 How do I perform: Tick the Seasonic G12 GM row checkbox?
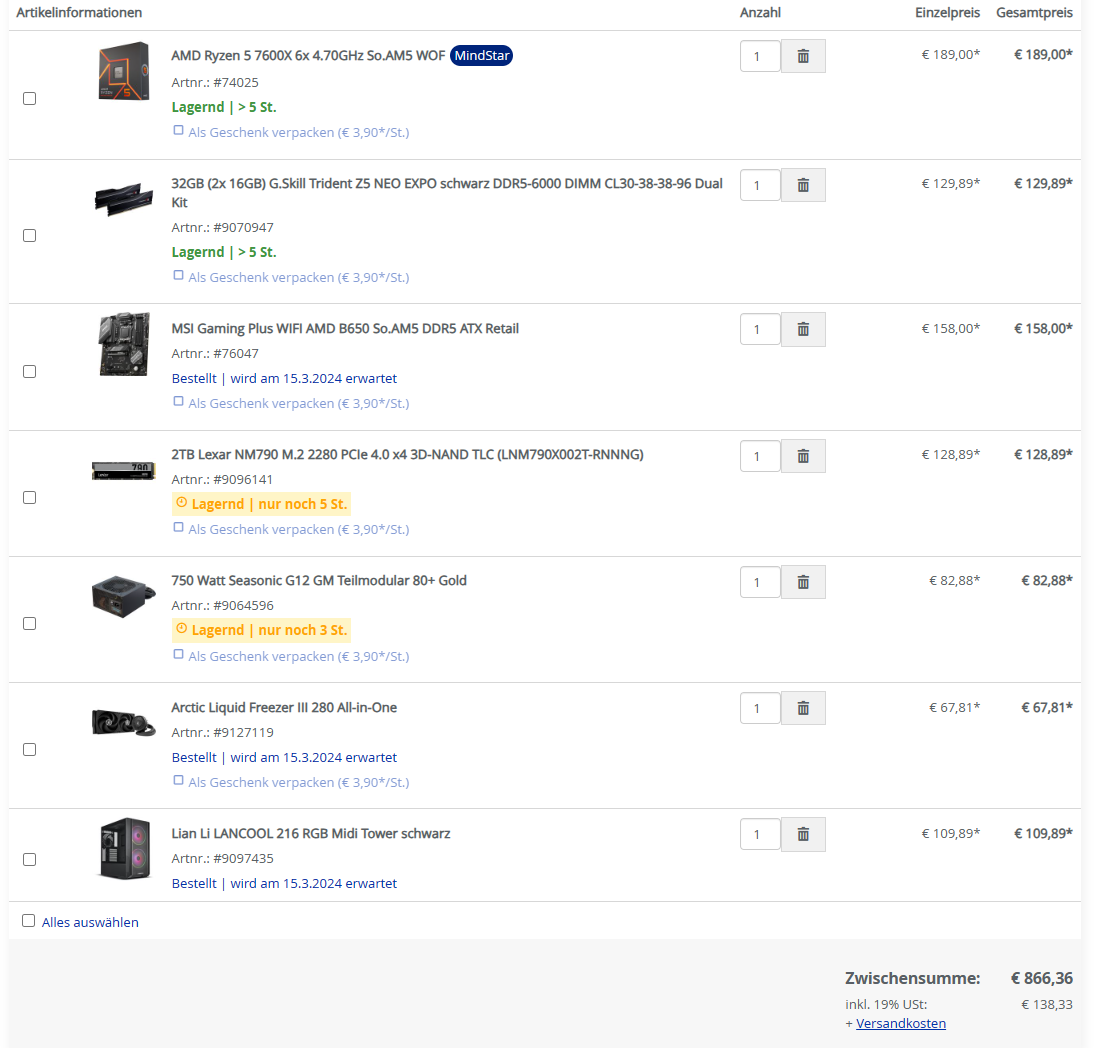click(30, 623)
